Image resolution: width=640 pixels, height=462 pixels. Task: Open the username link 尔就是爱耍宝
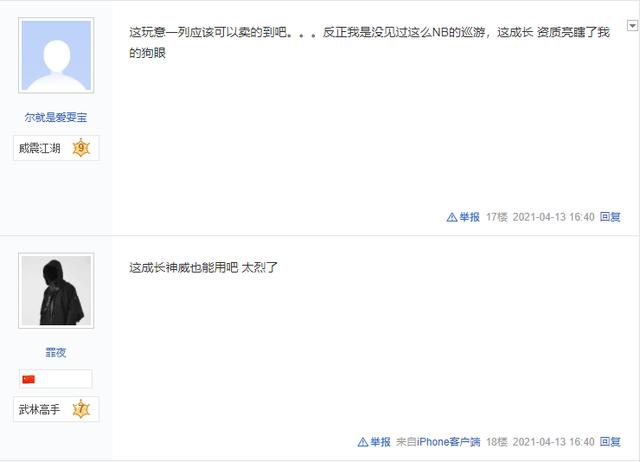click(56, 118)
